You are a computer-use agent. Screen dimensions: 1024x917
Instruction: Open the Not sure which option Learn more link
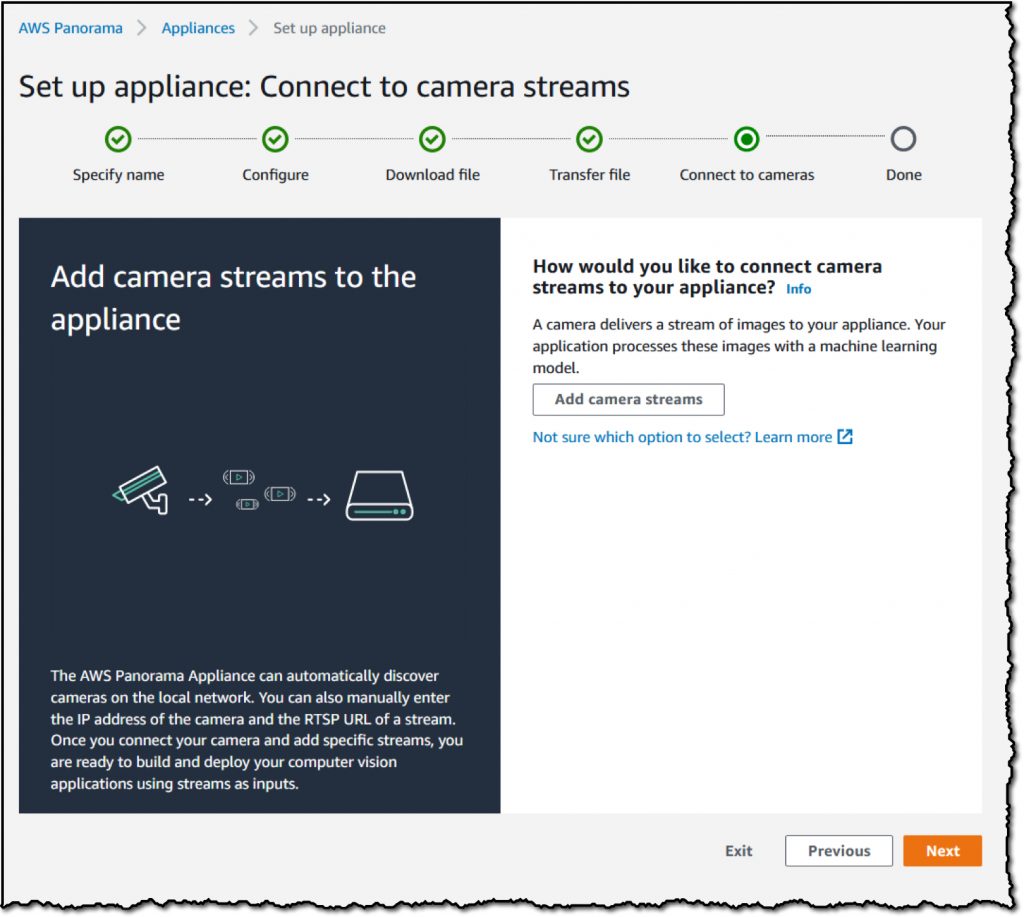[692, 437]
